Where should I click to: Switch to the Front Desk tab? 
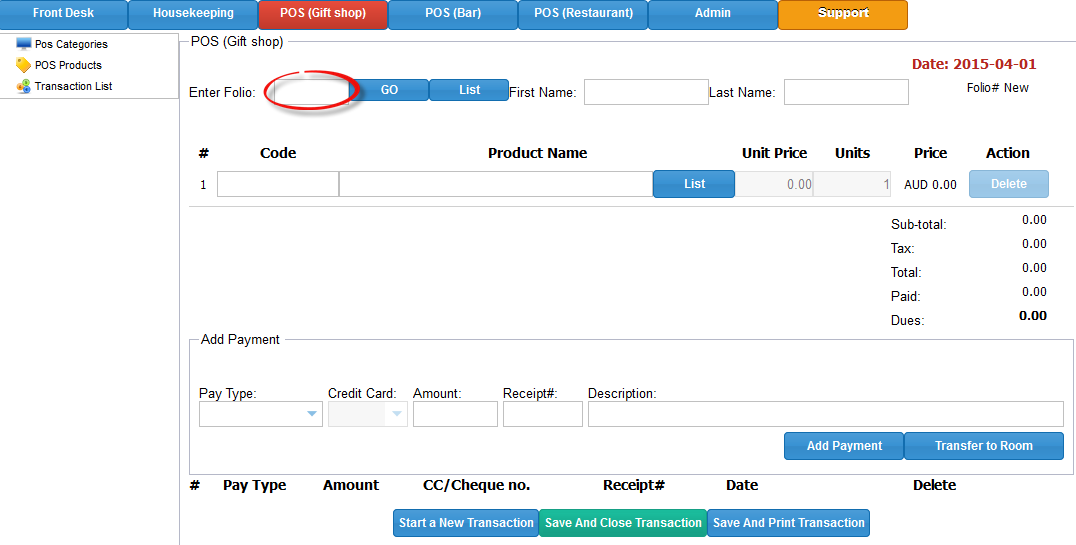[64, 14]
